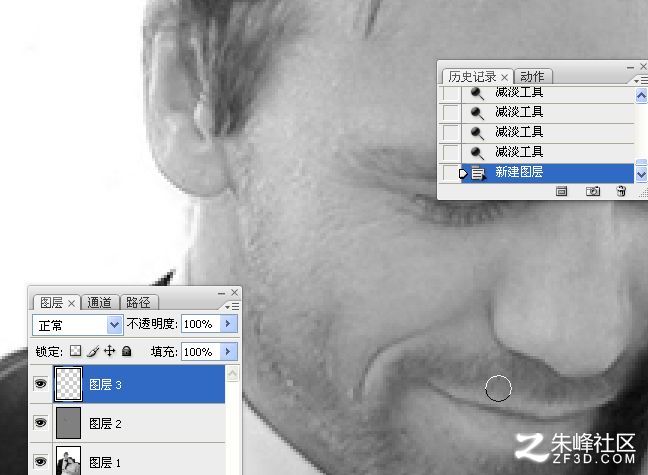Create new snapshot camera icon
This screenshot has width=648, height=475.
[x=593, y=191]
